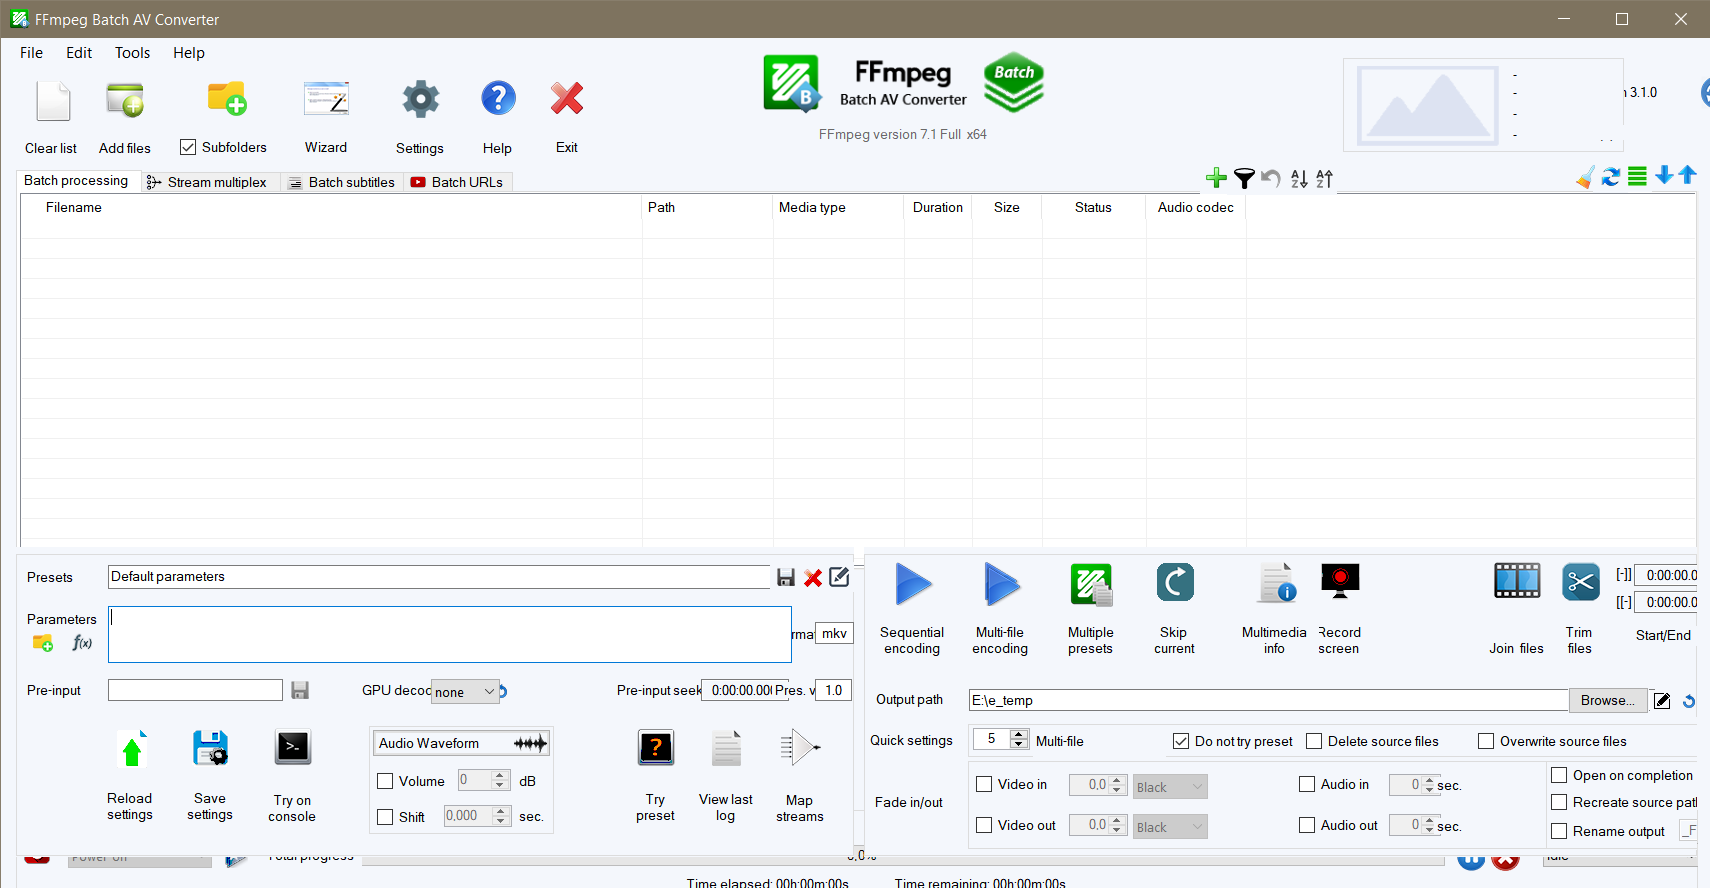The image size is (1710, 888).
Task: Open the Tools menu
Action: pos(132,53)
